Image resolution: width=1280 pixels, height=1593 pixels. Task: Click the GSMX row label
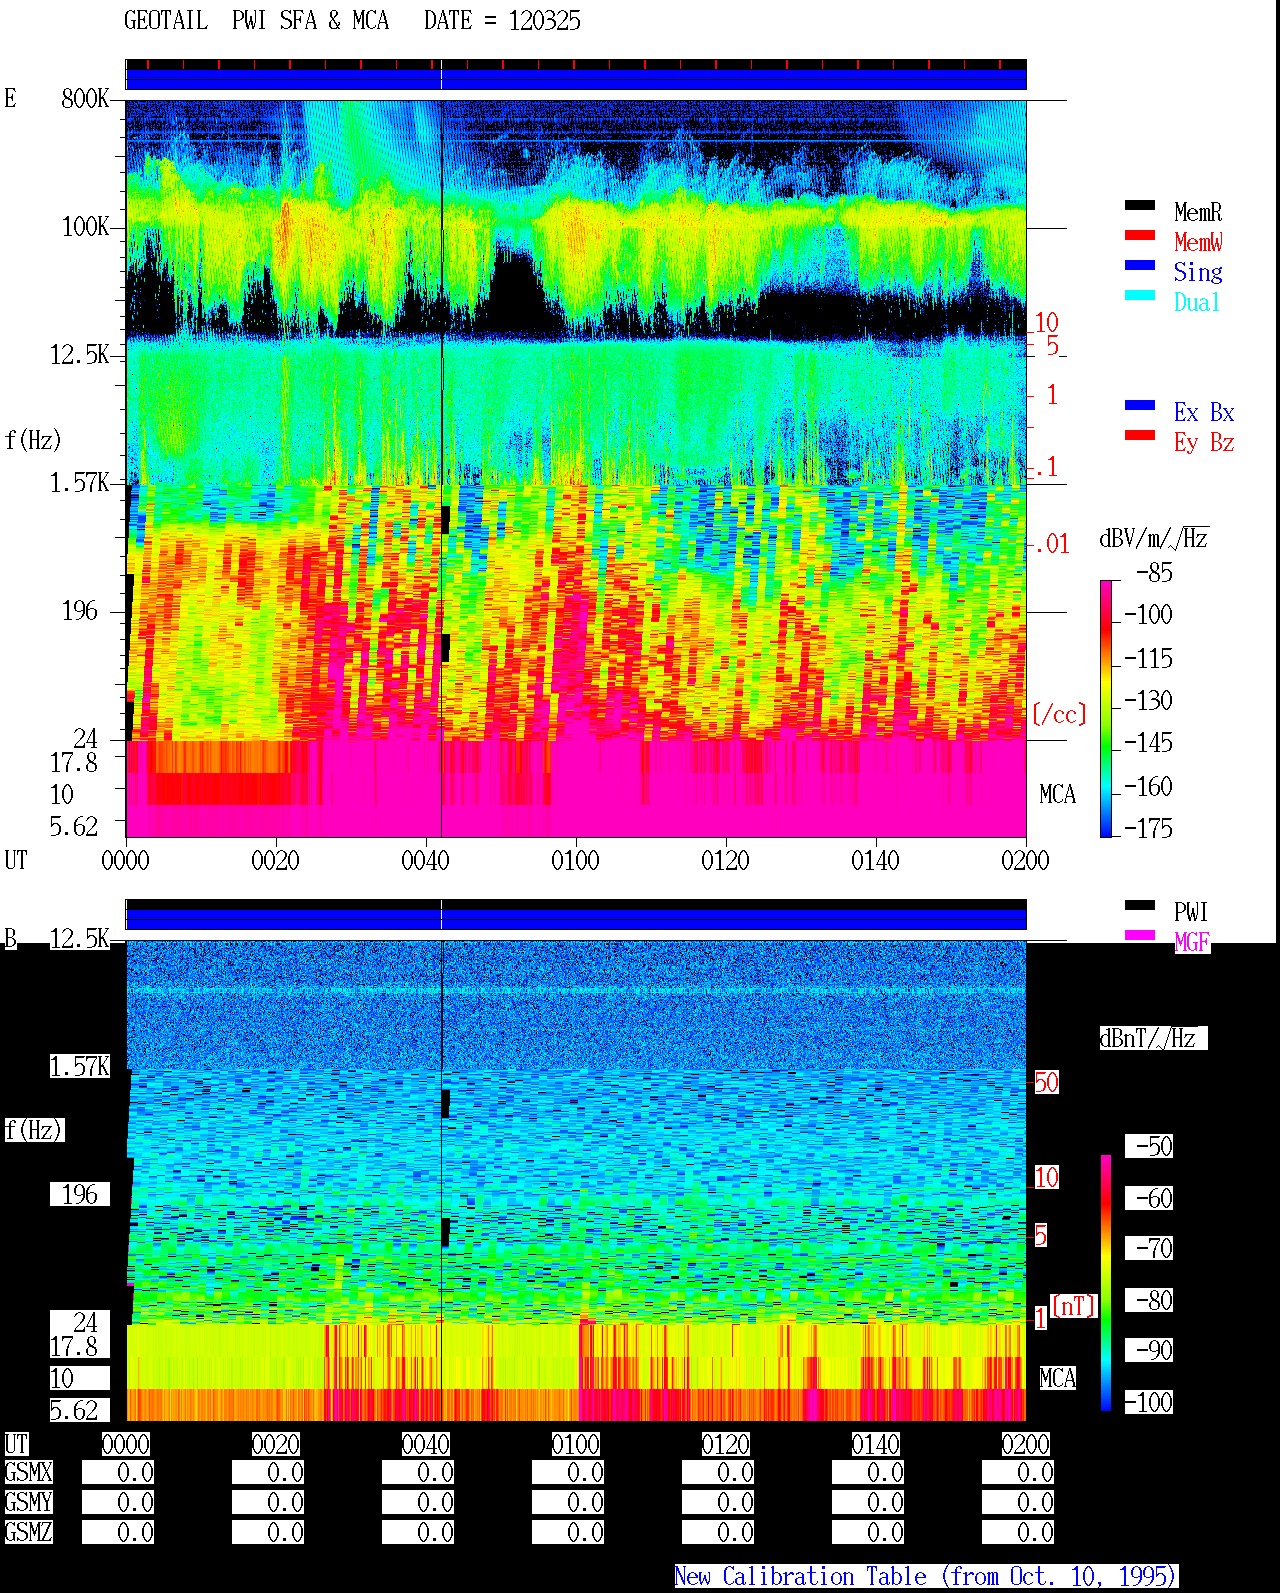pos(28,1472)
